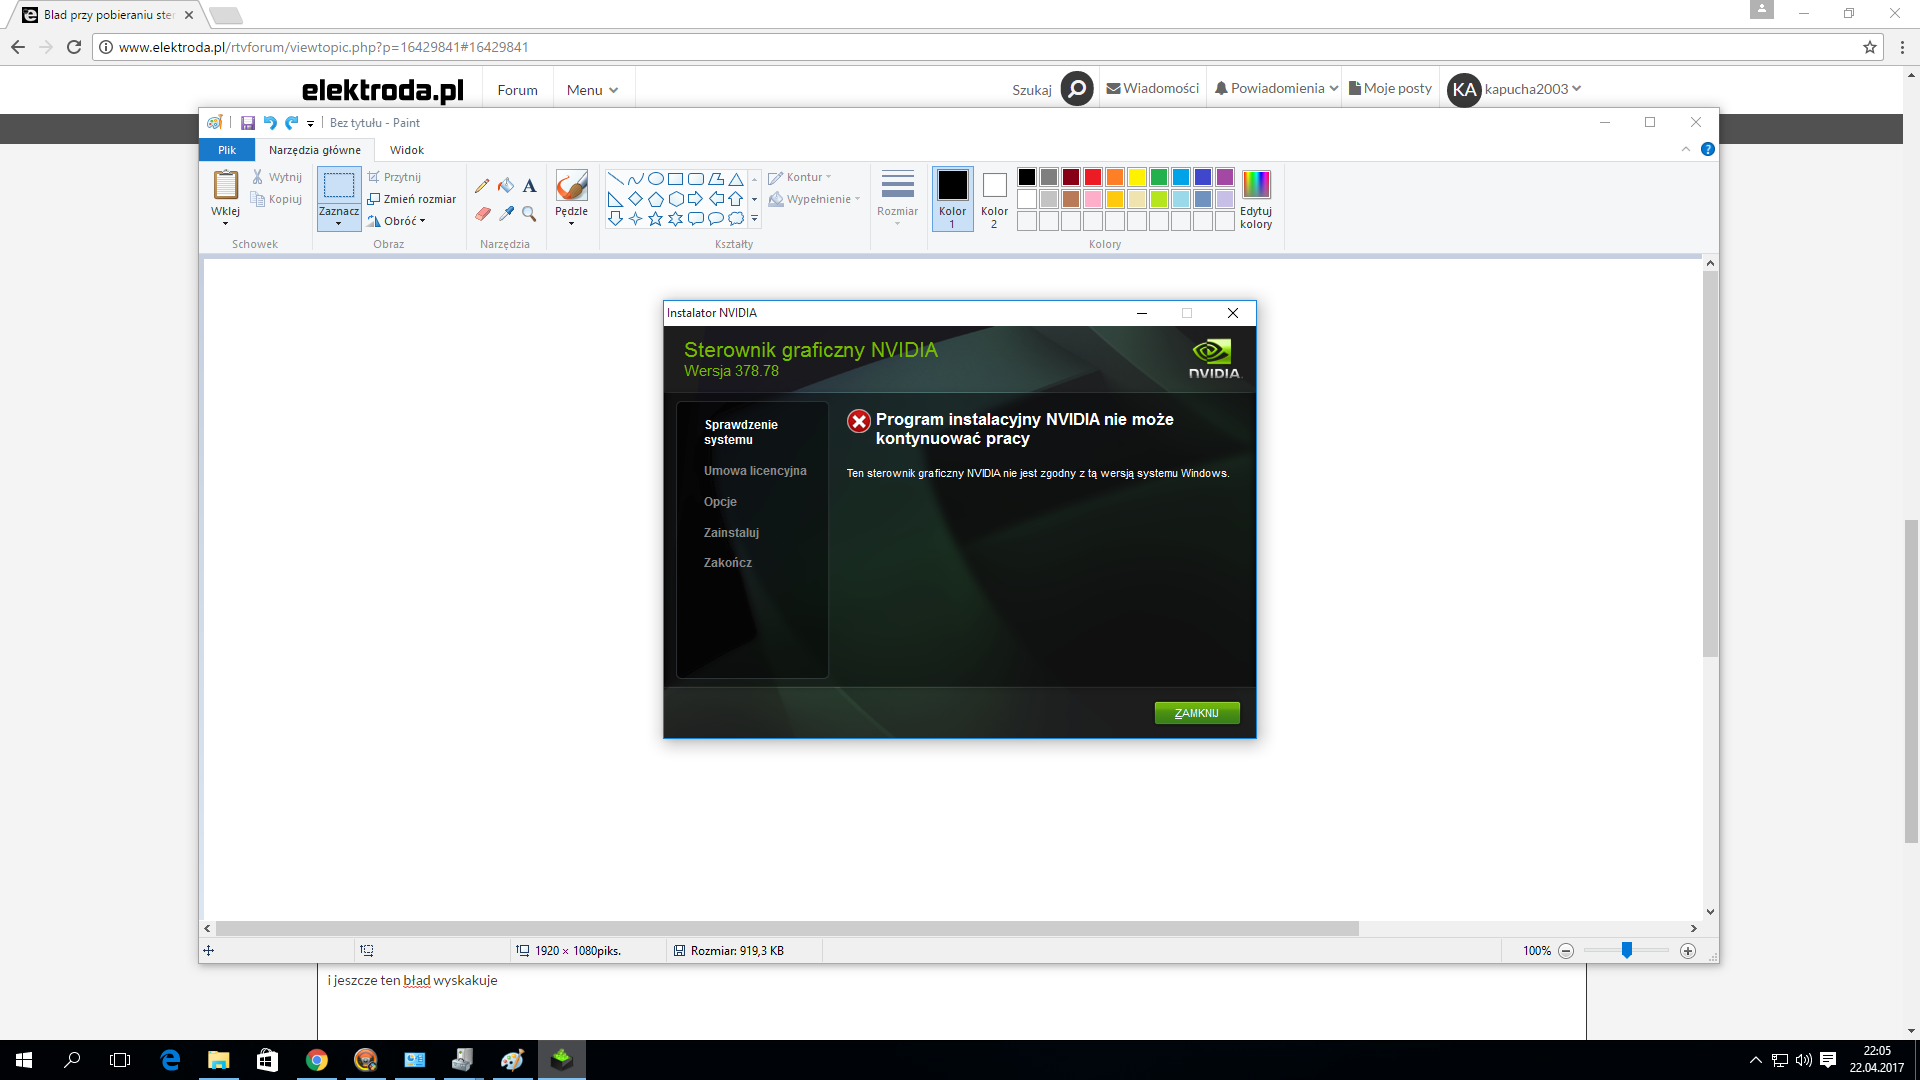
Task: Open the Action Center notifications icon
Action: pos(1828,1060)
